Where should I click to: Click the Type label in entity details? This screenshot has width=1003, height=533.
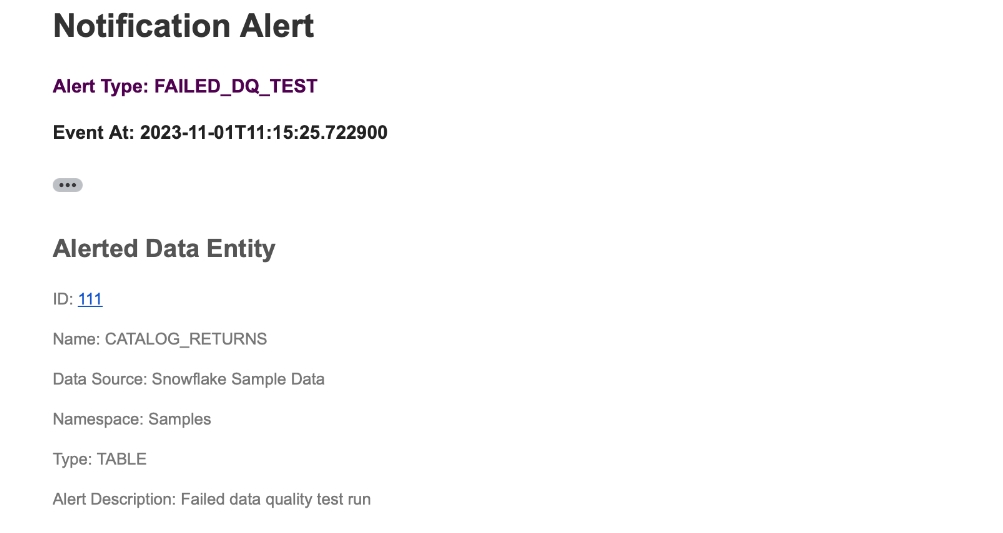point(72,459)
